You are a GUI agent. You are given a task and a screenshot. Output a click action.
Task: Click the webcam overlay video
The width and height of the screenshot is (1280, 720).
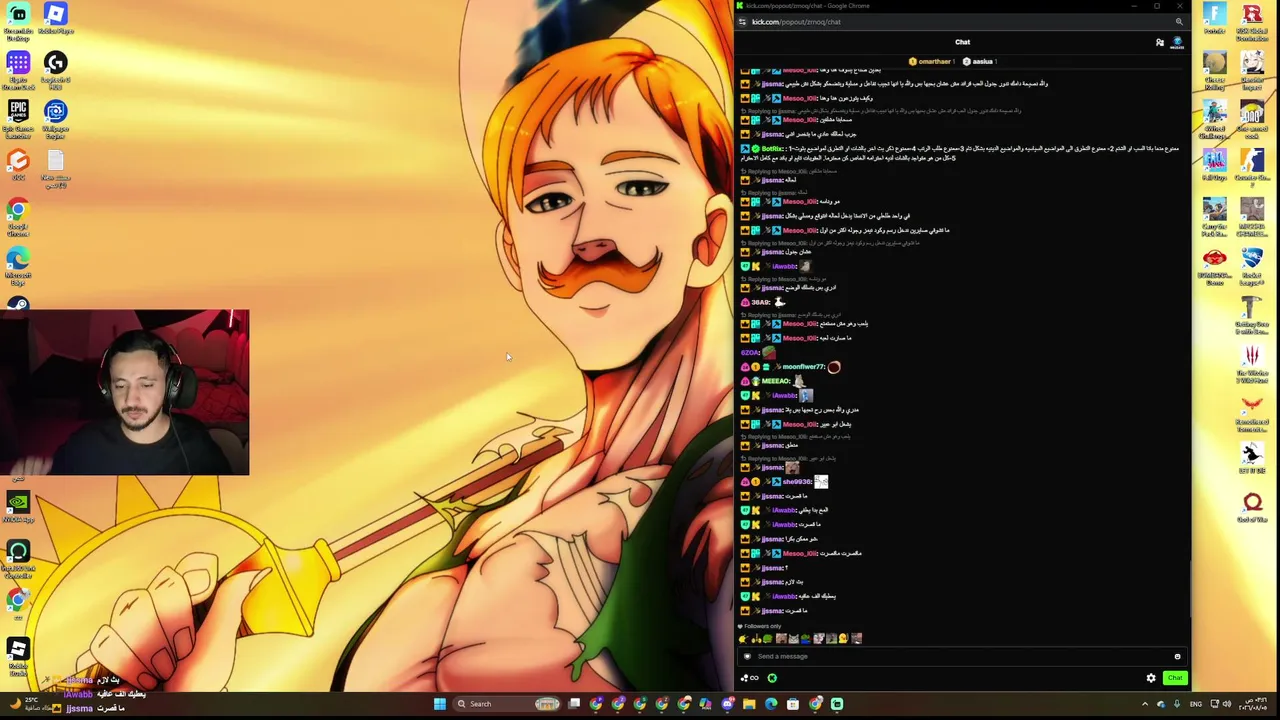[x=124, y=392]
